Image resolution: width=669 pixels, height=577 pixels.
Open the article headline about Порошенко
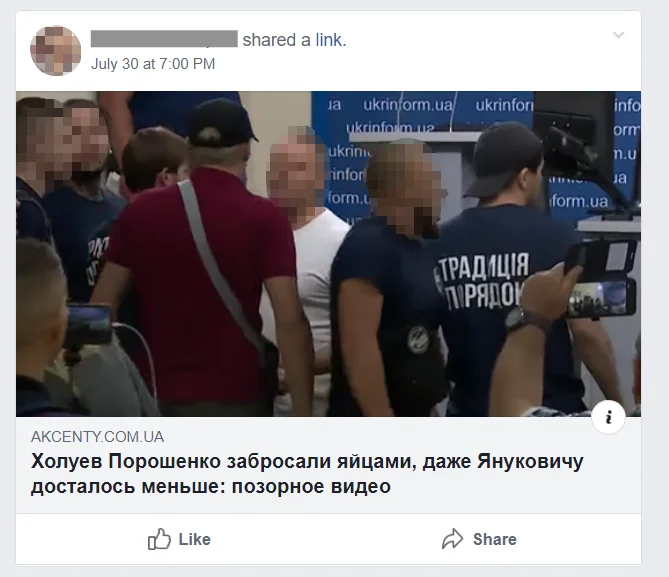click(307, 474)
